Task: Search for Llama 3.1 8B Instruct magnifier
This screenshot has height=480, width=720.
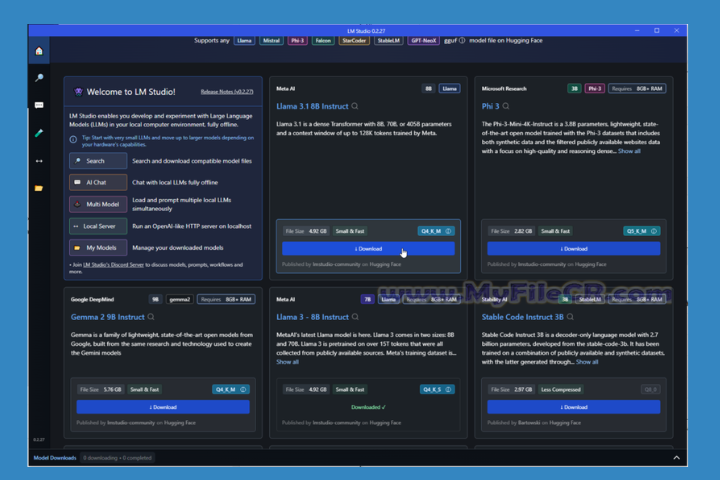Action: pos(355,106)
